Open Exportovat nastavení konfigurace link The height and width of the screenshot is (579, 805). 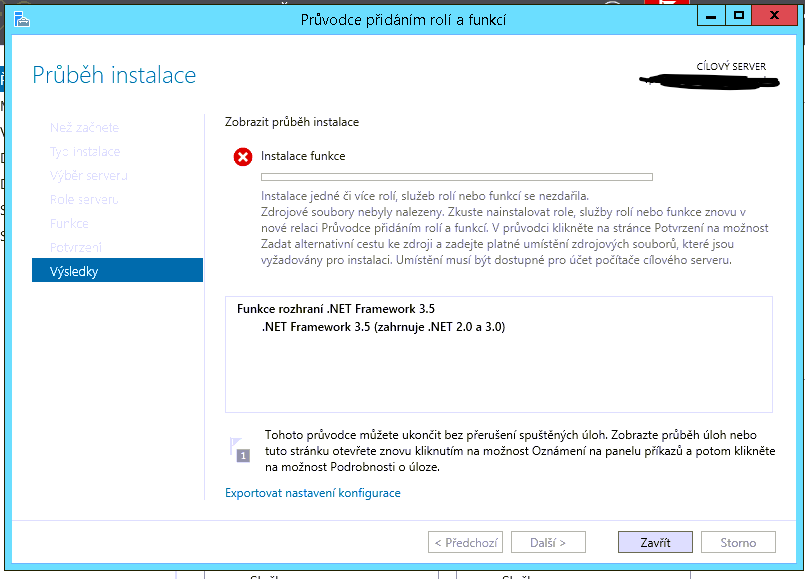pyautogui.click(x=312, y=492)
